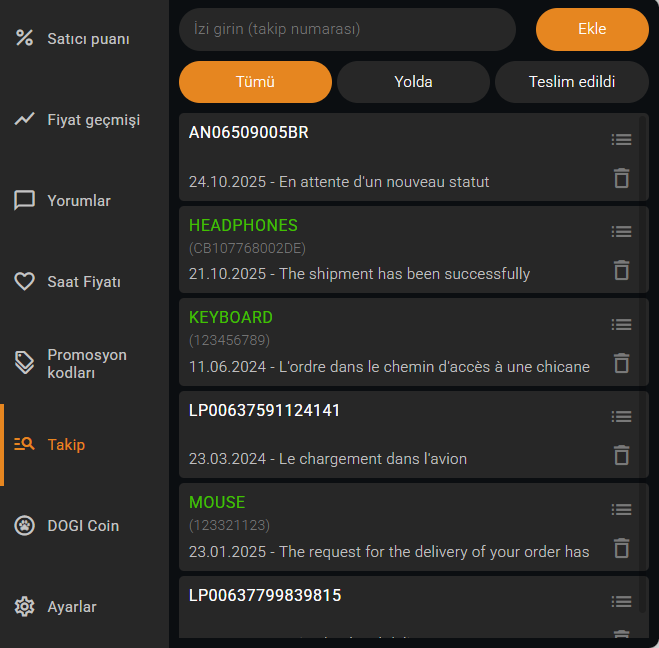This screenshot has width=659, height=648.
Task: Select tracking number LP00637799839815
Action: pyautogui.click(x=265, y=595)
